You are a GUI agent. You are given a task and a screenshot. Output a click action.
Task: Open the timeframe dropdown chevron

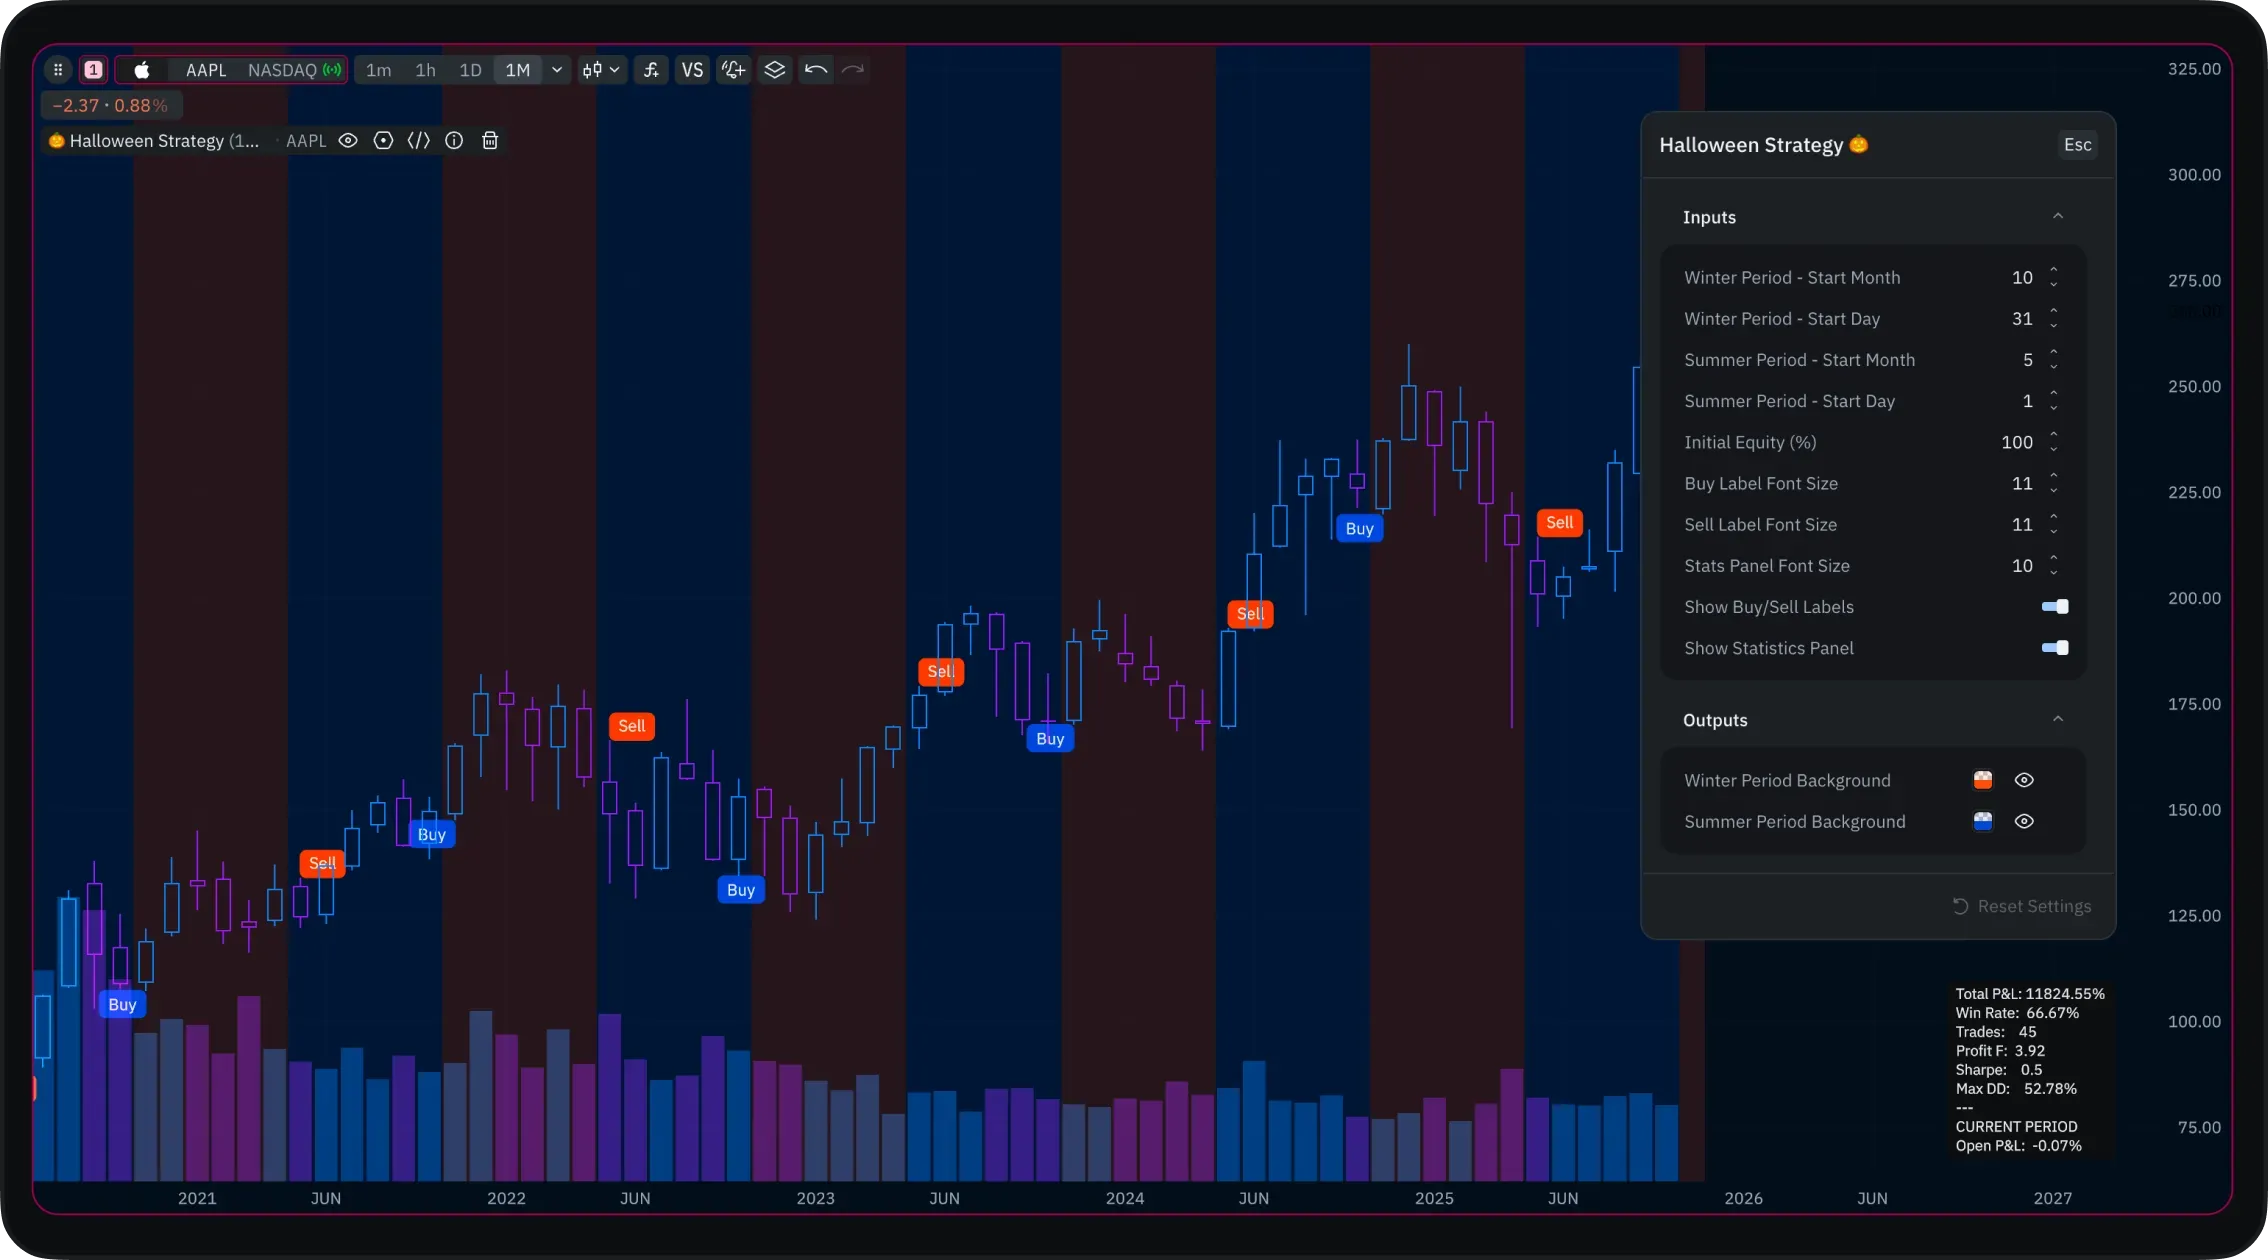[x=557, y=70]
